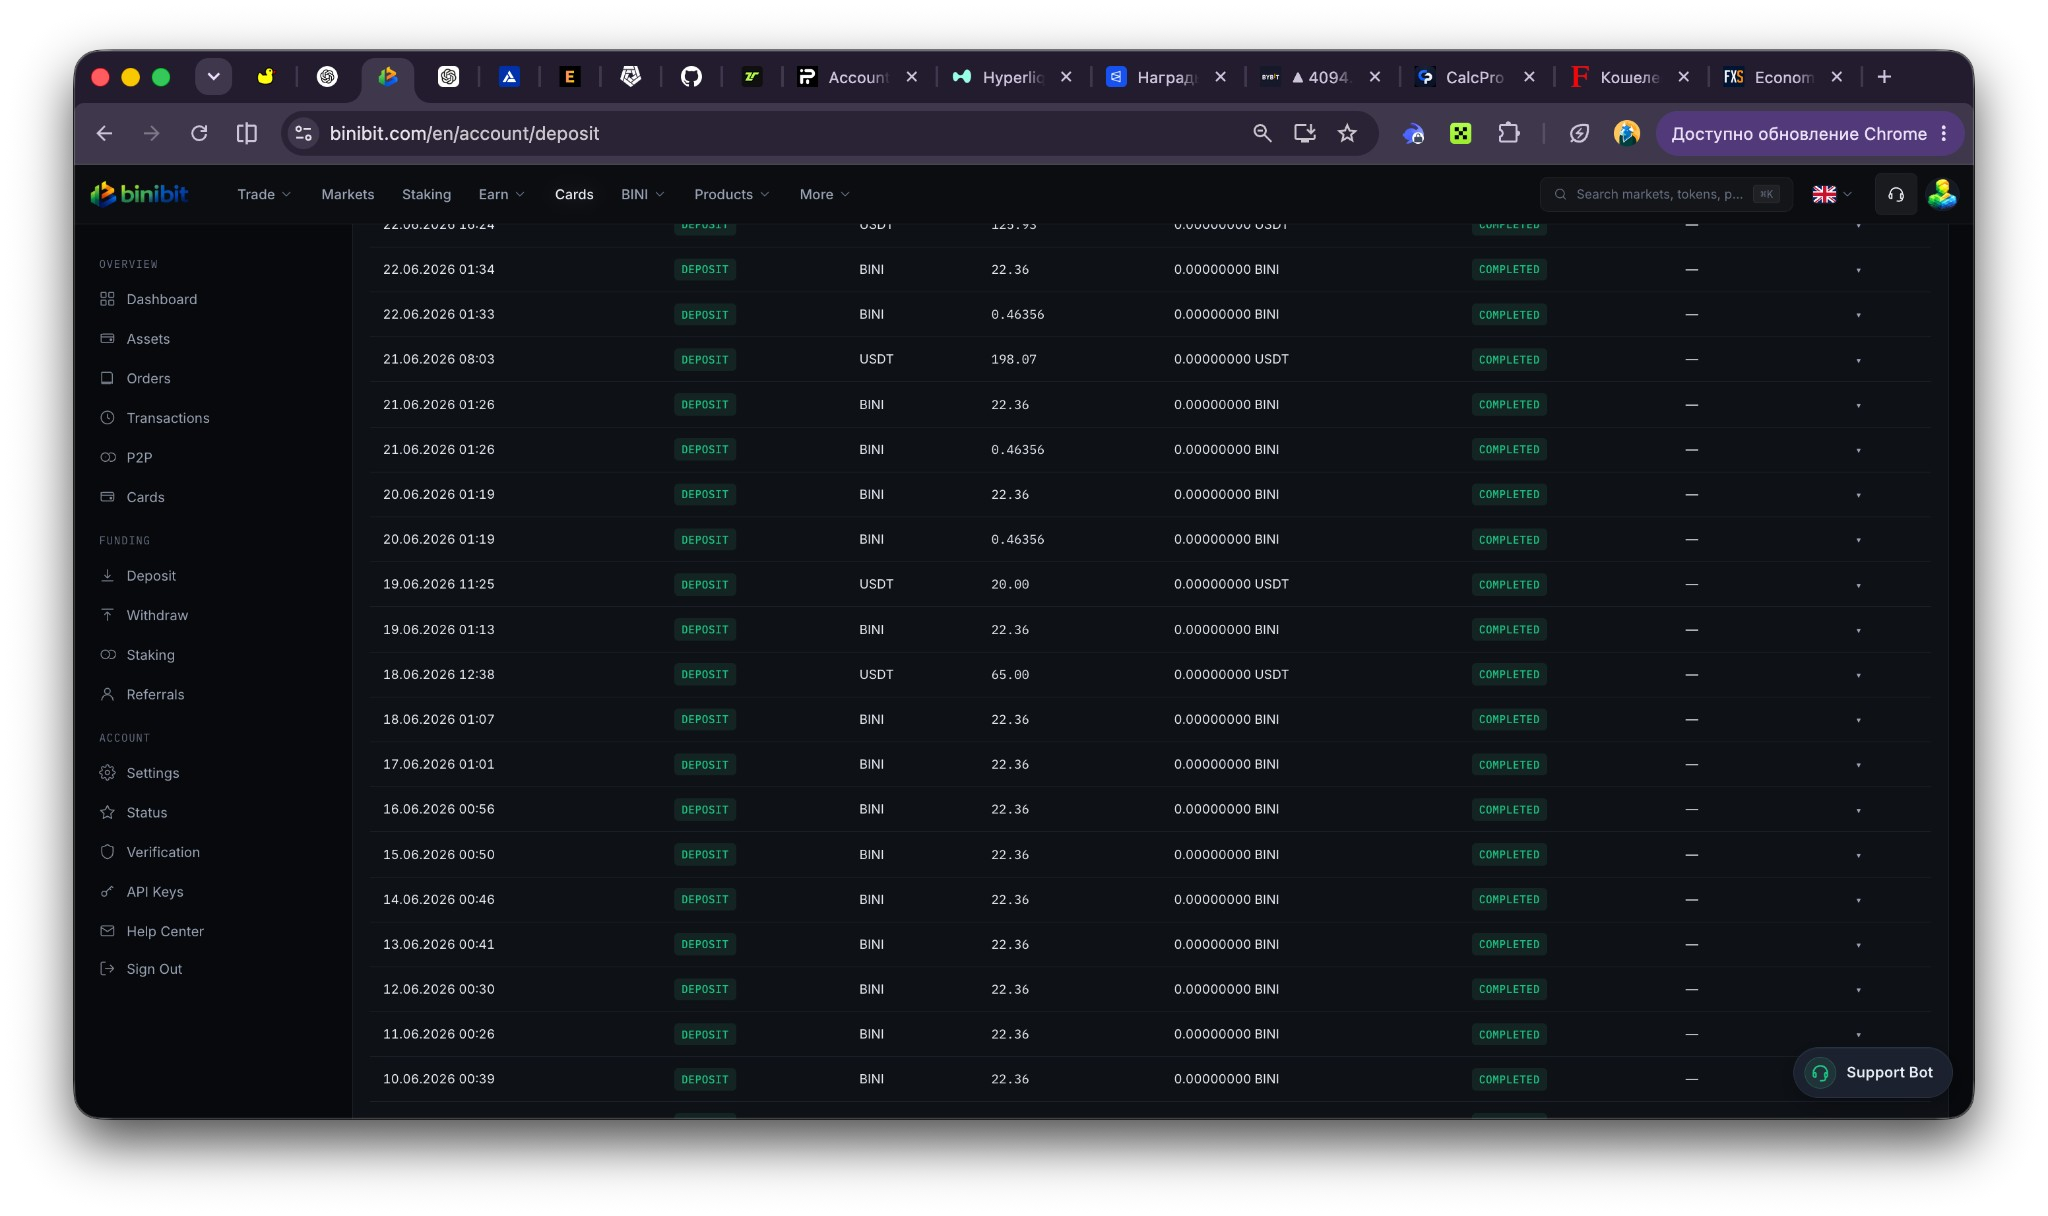Toggle the Chrome side panel icon
The height and width of the screenshot is (1216, 2048).
click(246, 133)
